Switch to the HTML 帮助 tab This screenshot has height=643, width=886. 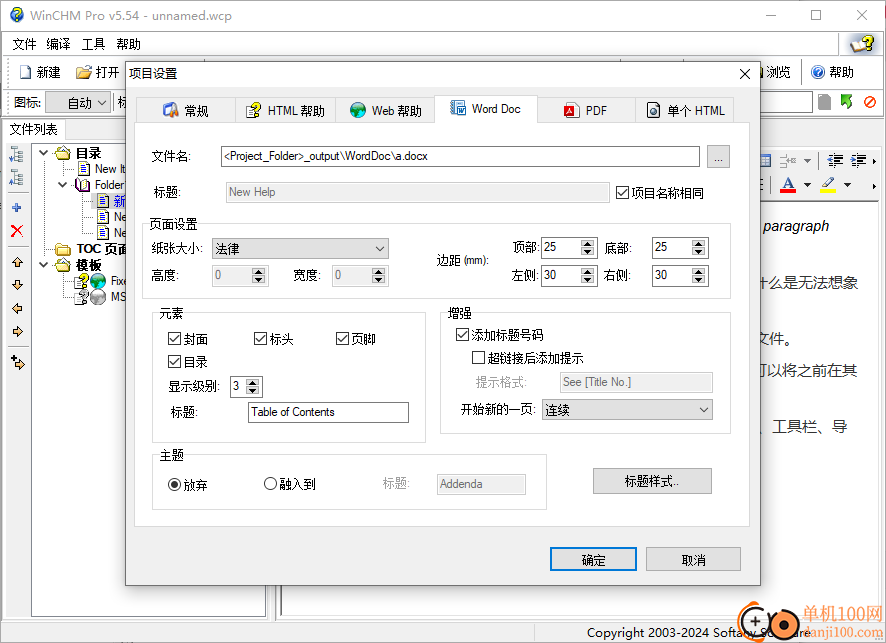tap(285, 111)
